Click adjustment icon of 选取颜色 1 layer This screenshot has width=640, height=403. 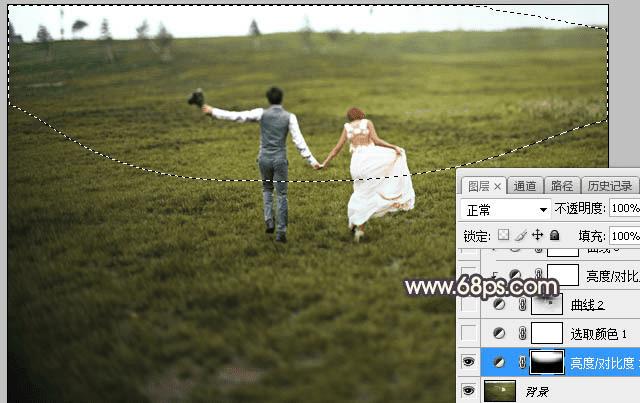coord(499,333)
